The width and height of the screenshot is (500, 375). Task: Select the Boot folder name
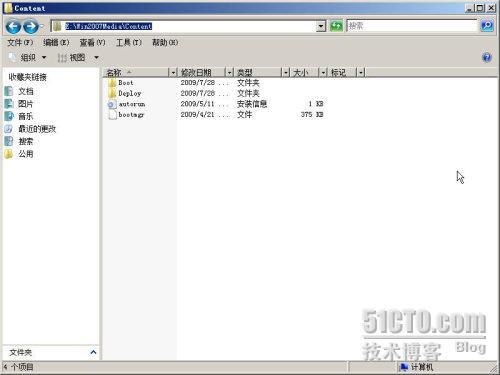click(x=126, y=83)
